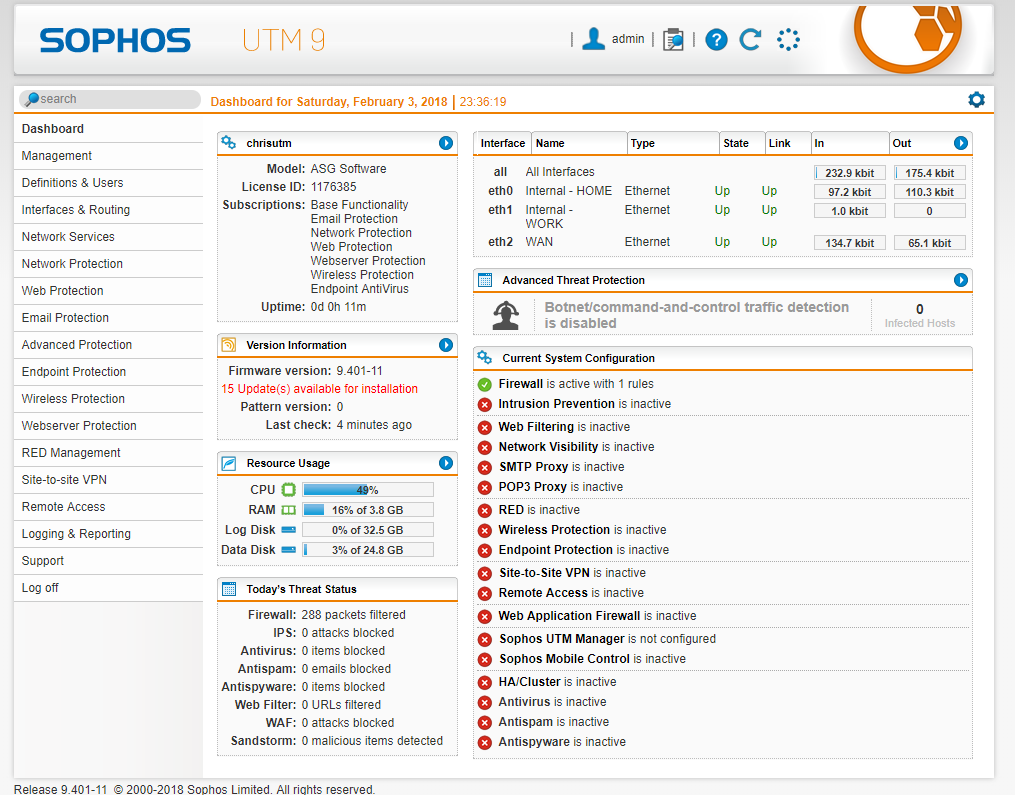1015x795 pixels.
Task: Click the red Site-to-Site VPN status icon
Action: click(484, 574)
